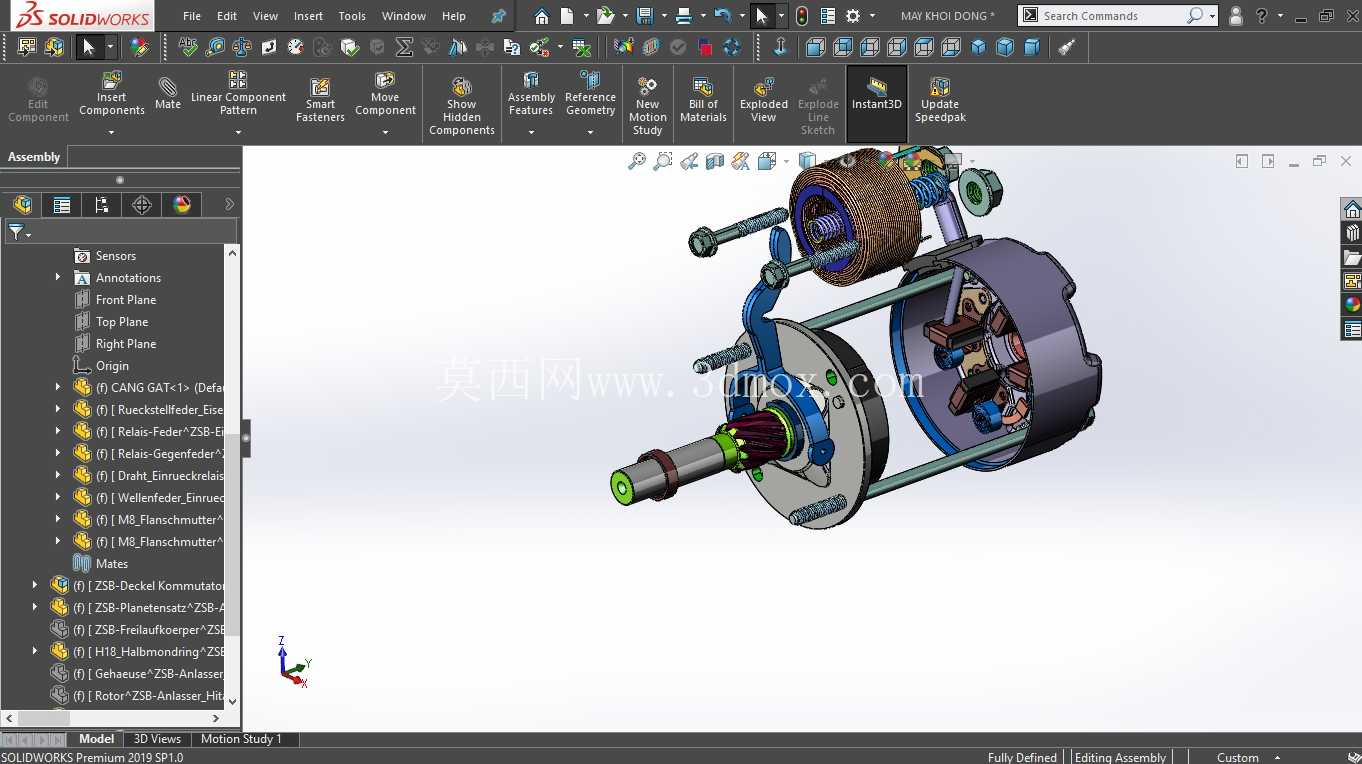The image size is (1362, 764).
Task: Expand the Annotations tree node
Action: coord(58,278)
